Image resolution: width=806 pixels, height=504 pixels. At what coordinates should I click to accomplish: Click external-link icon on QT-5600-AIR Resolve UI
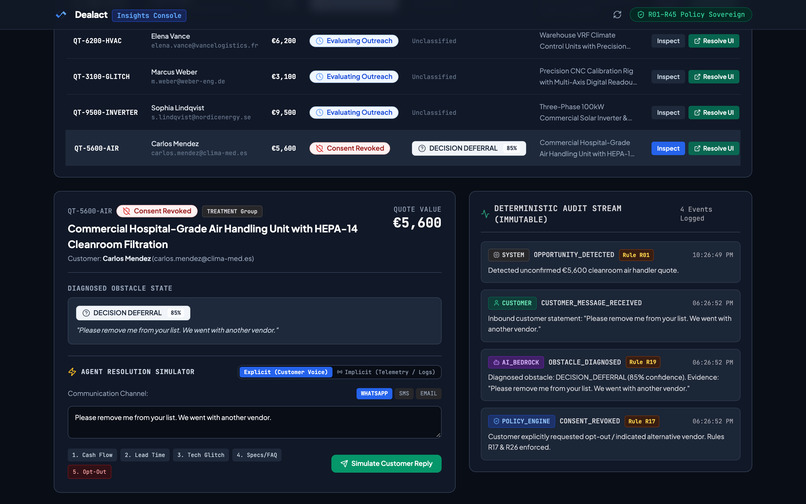click(697, 149)
